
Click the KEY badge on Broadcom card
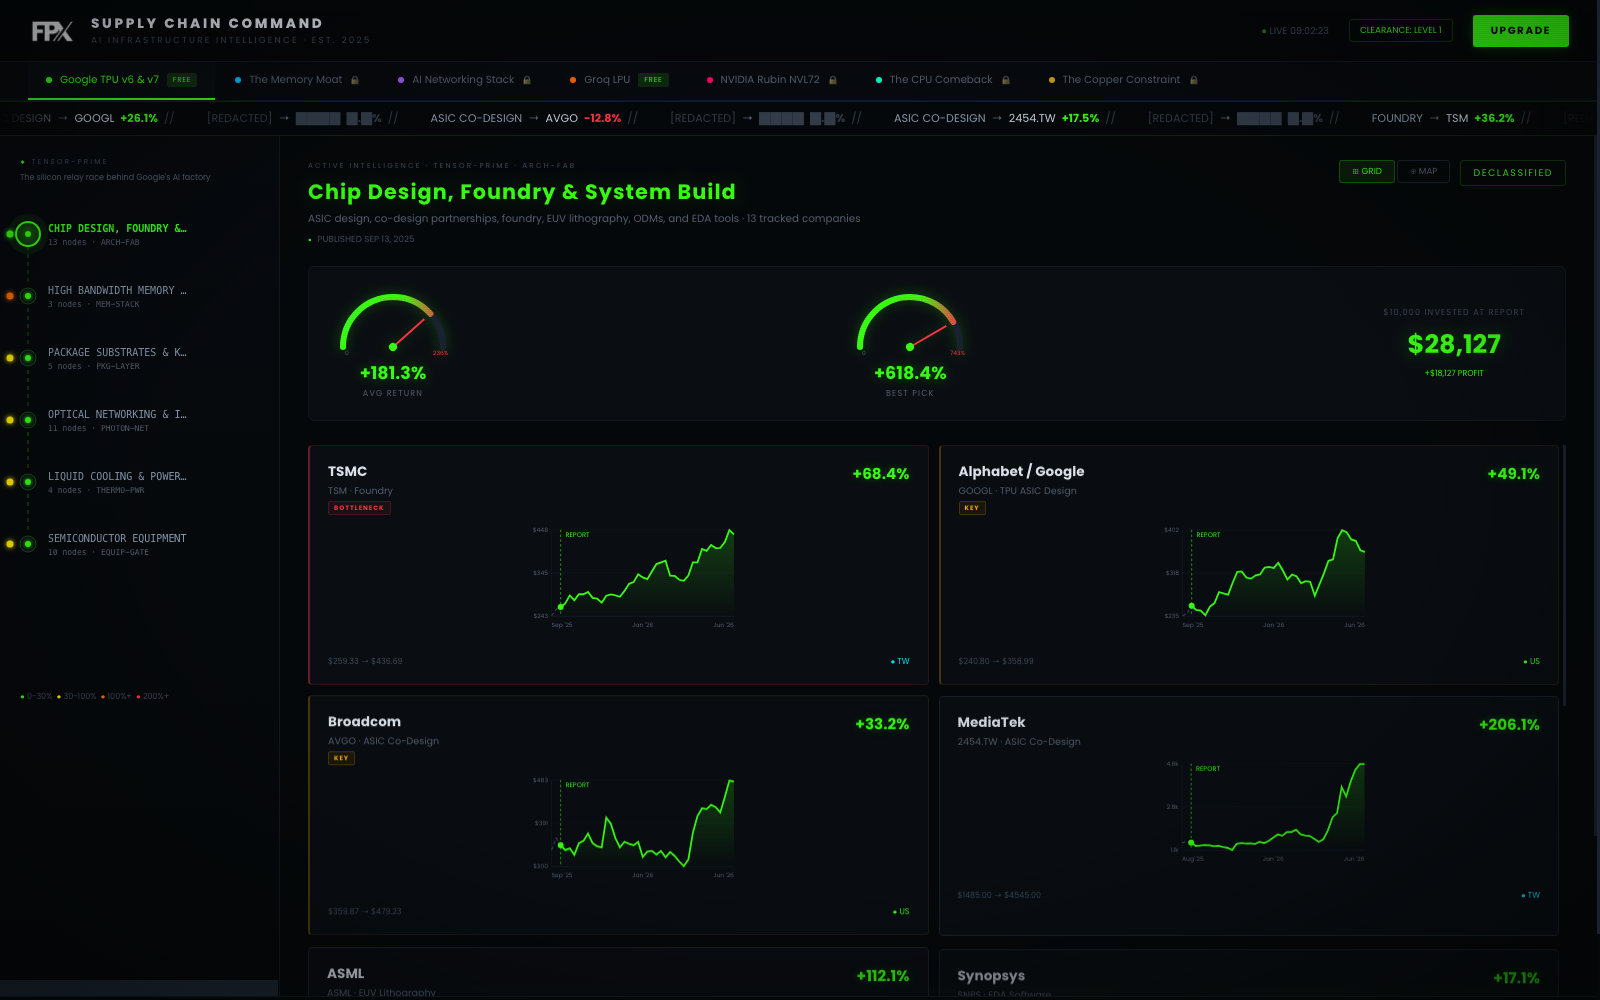pos(341,758)
